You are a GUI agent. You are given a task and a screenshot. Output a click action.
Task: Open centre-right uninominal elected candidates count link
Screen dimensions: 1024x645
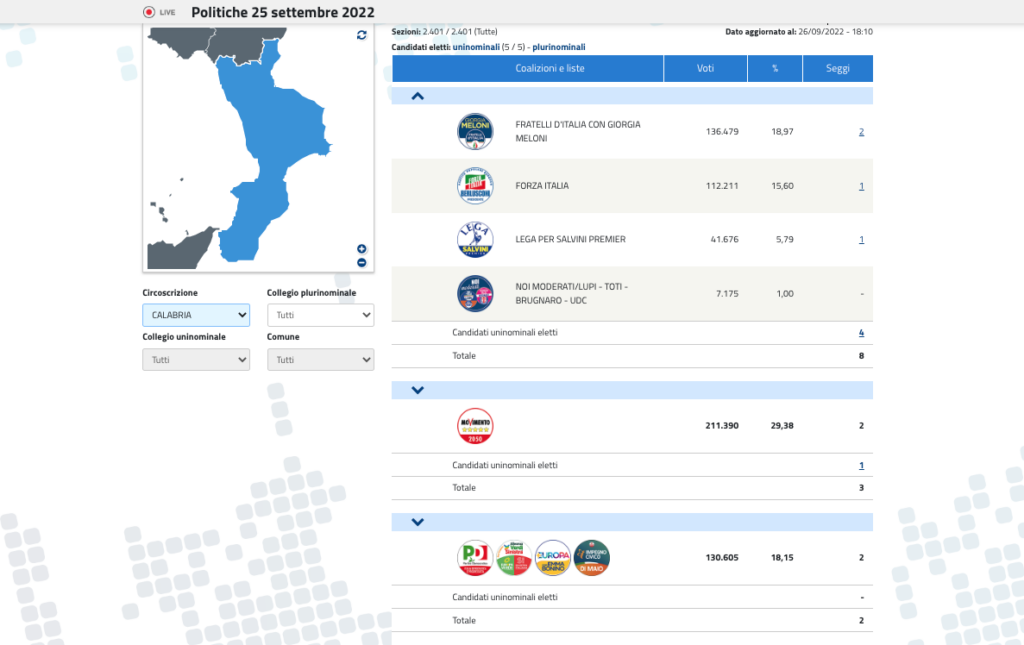(x=861, y=333)
